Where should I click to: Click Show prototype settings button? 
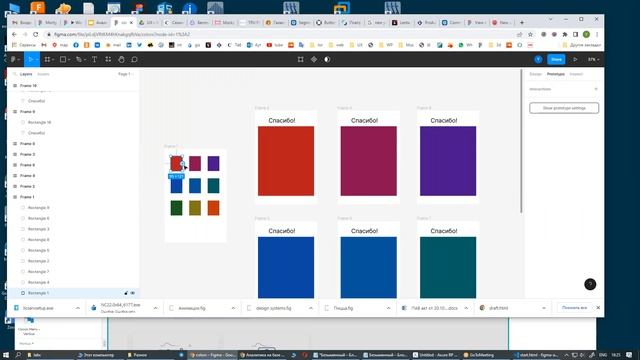pos(564,108)
